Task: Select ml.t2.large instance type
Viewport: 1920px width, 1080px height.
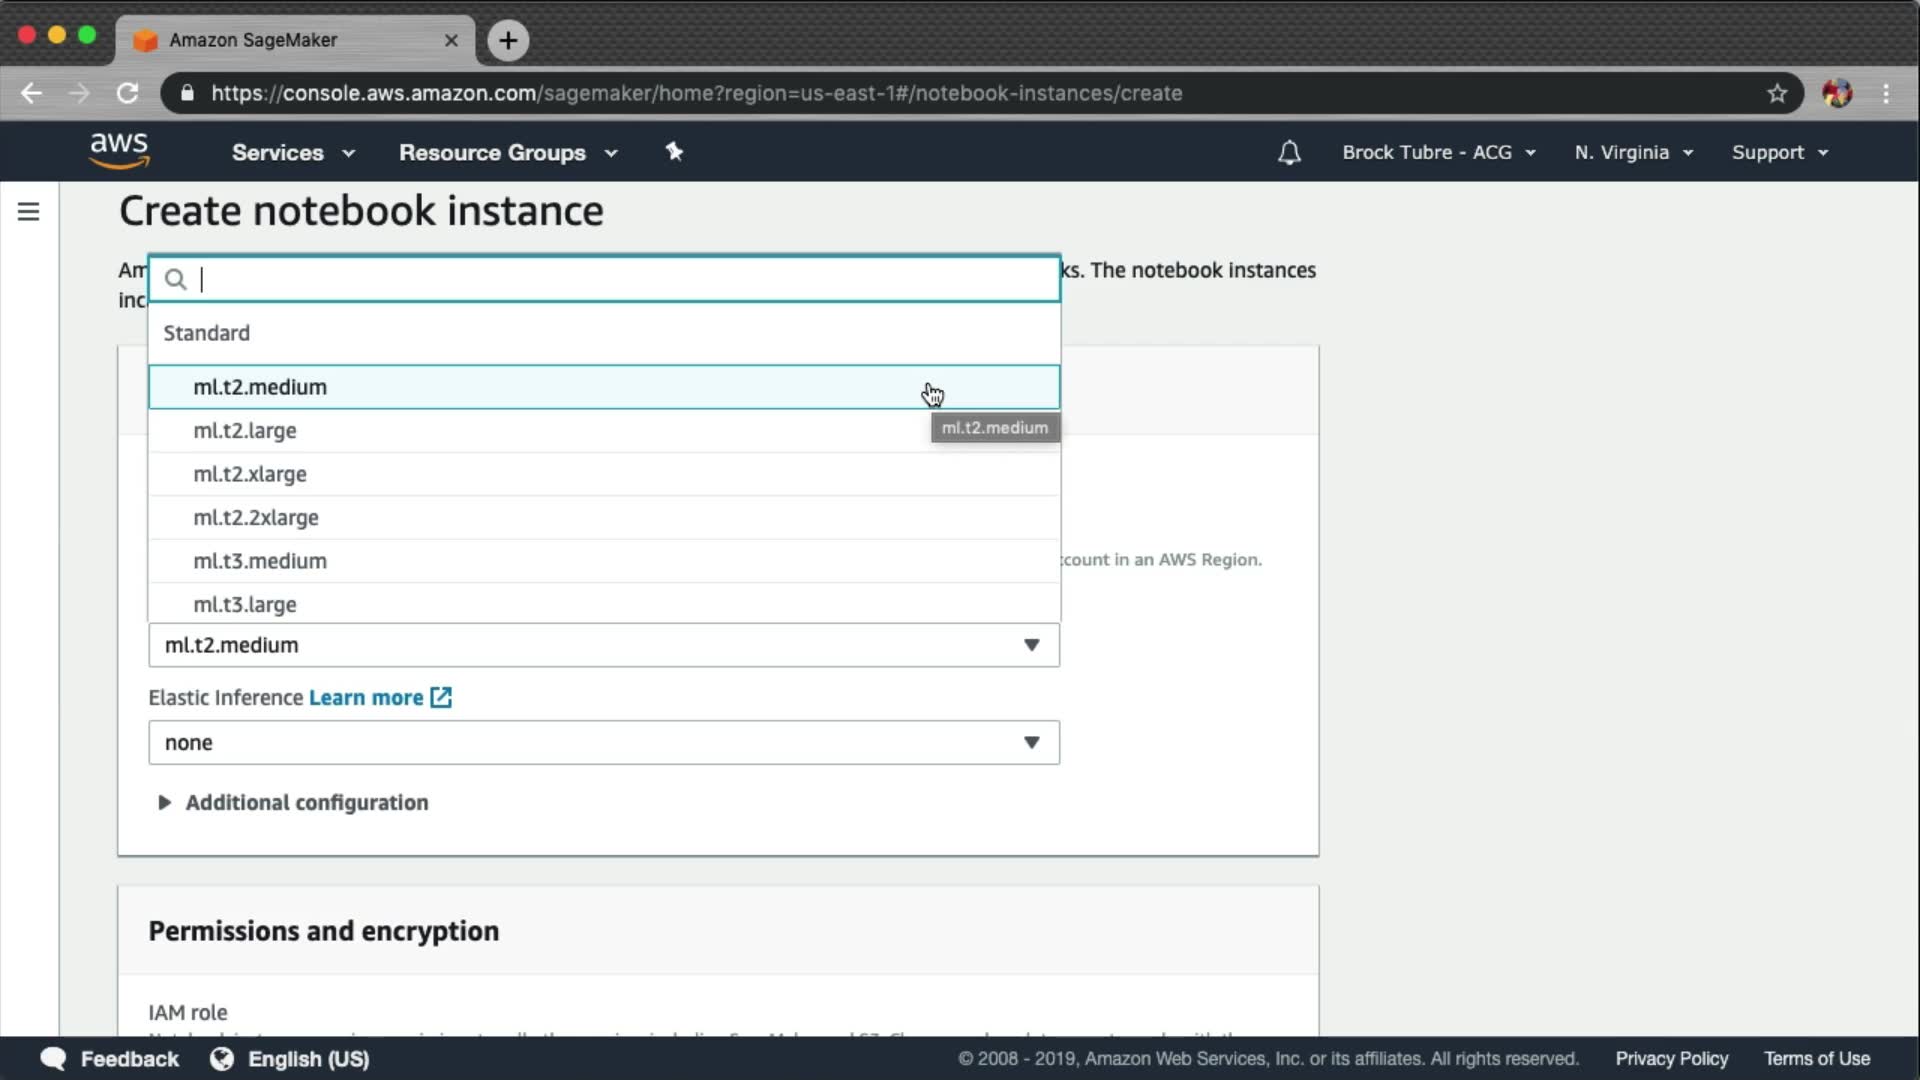Action: (245, 431)
